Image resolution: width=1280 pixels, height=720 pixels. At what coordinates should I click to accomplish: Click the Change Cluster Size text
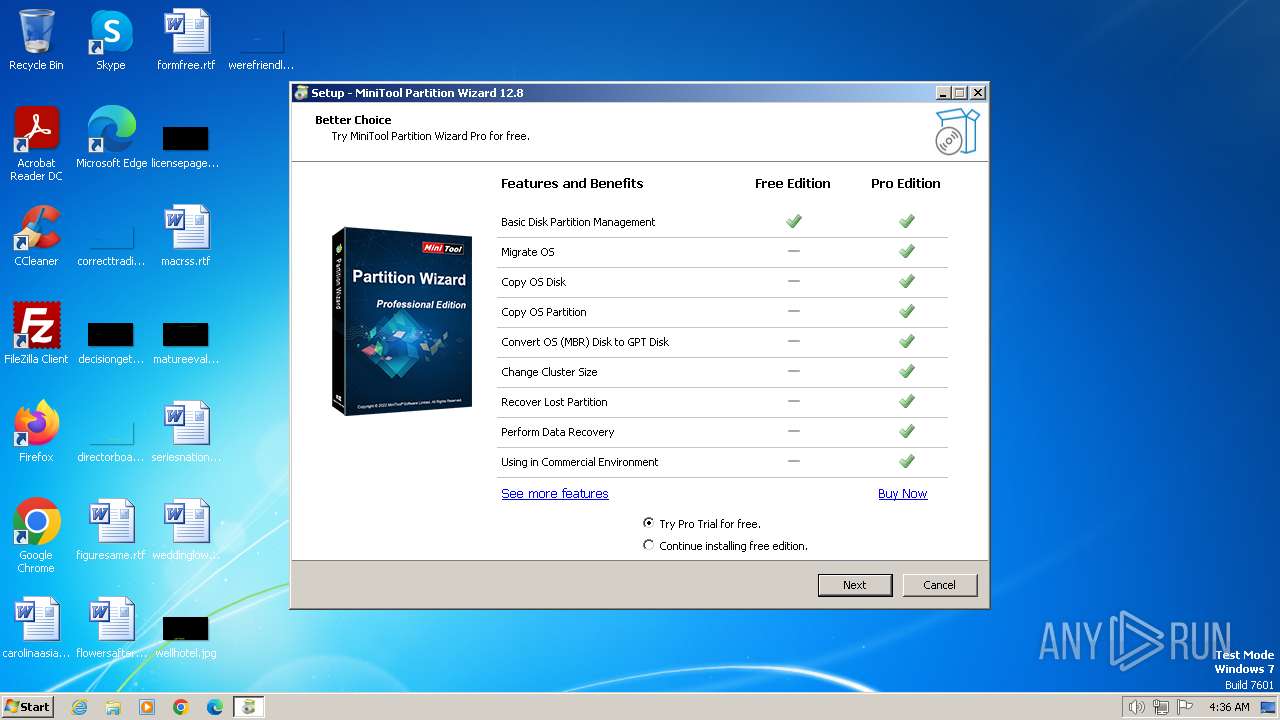pyautogui.click(x=549, y=372)
